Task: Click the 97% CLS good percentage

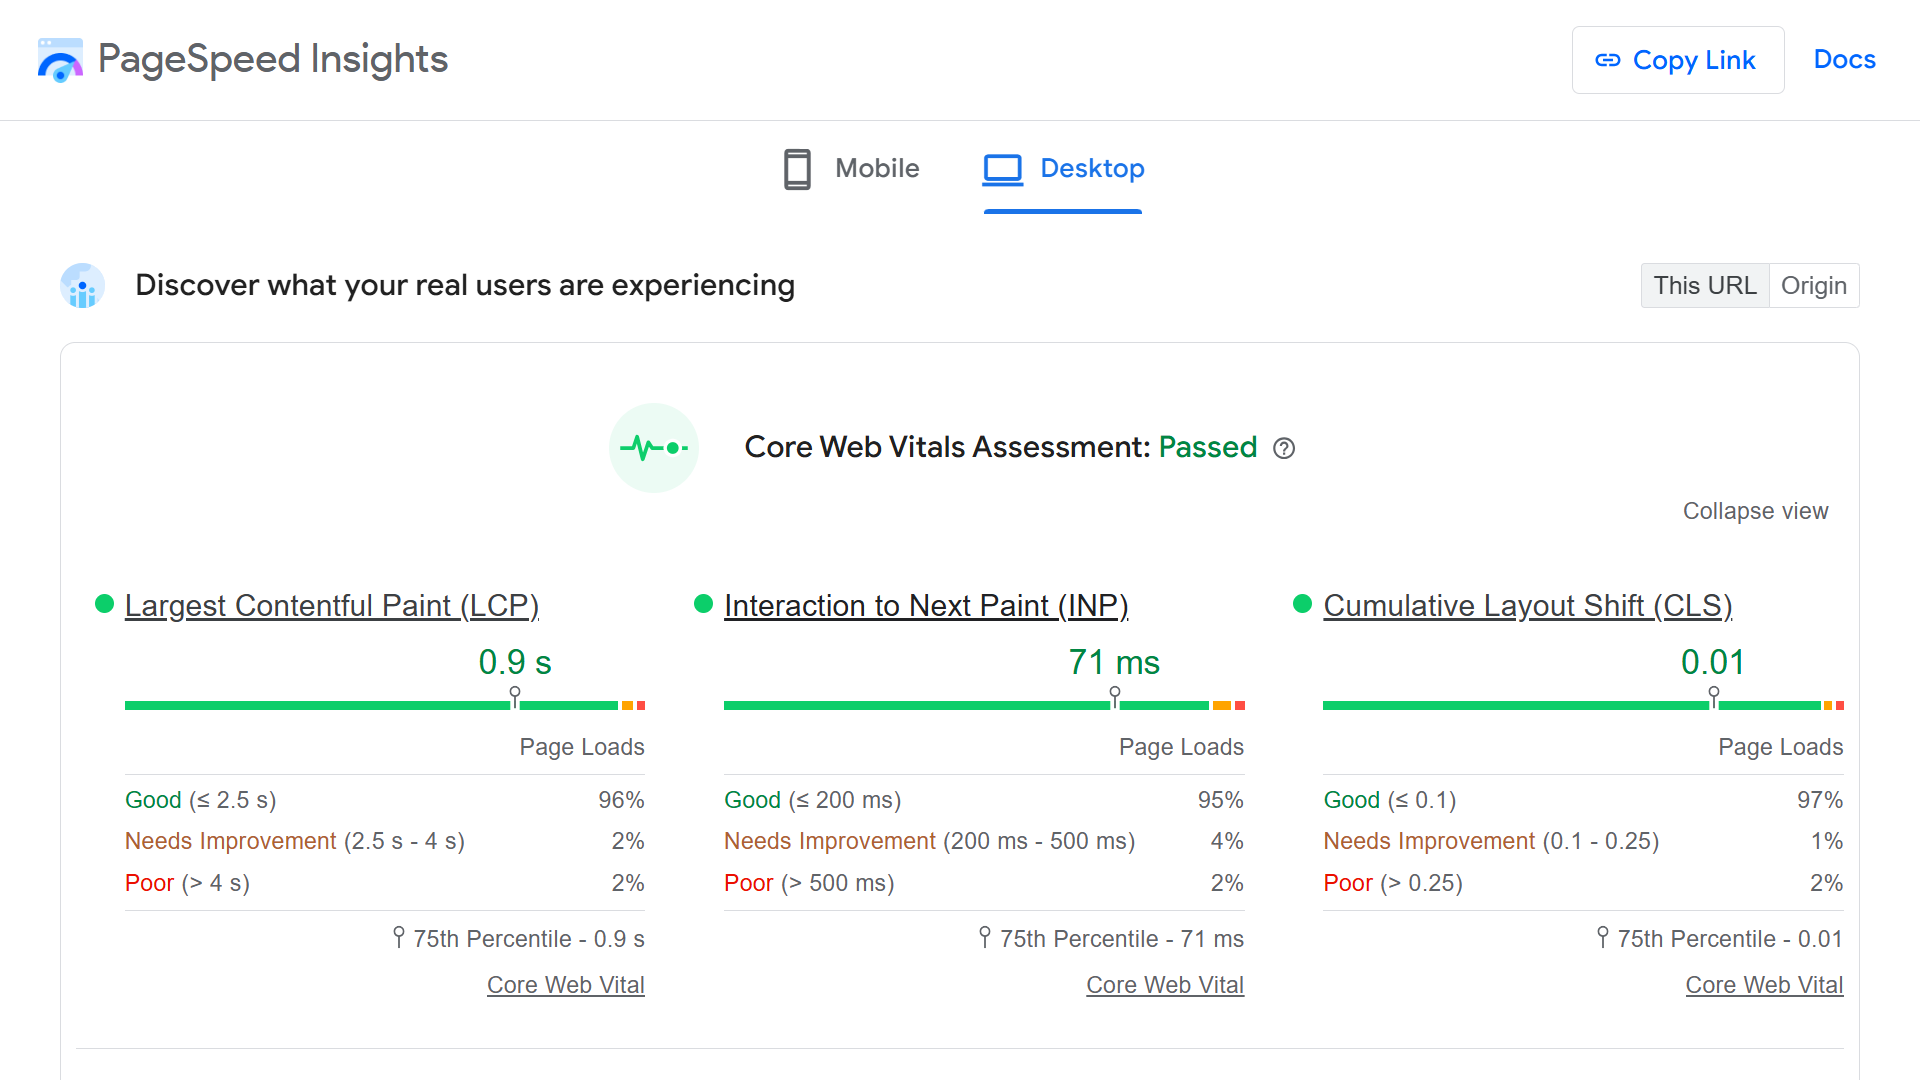Action: tap(1820, 800)
